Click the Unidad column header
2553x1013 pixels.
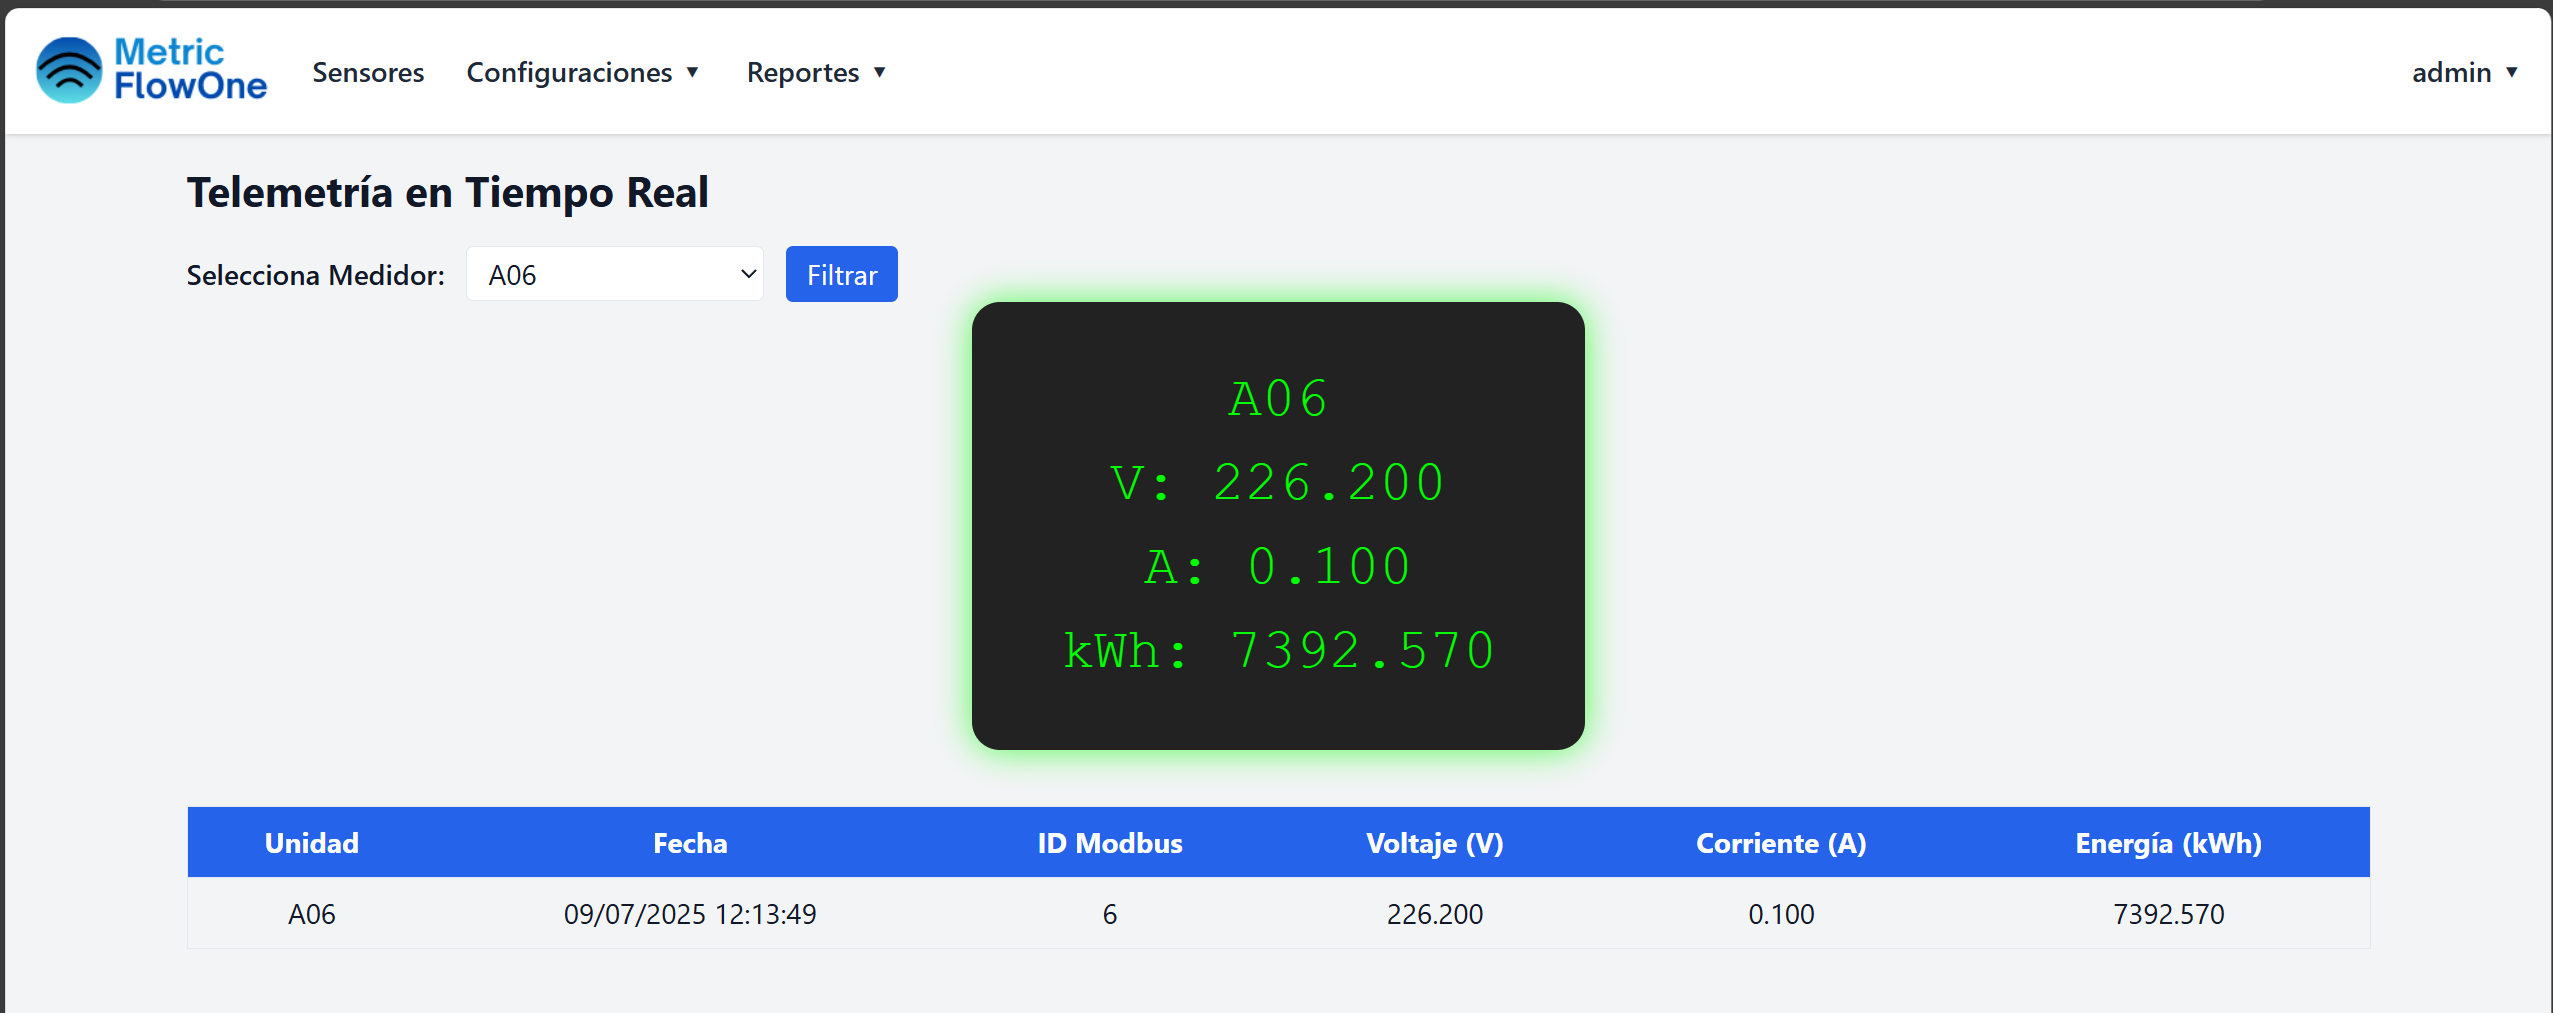coord(311,843)
